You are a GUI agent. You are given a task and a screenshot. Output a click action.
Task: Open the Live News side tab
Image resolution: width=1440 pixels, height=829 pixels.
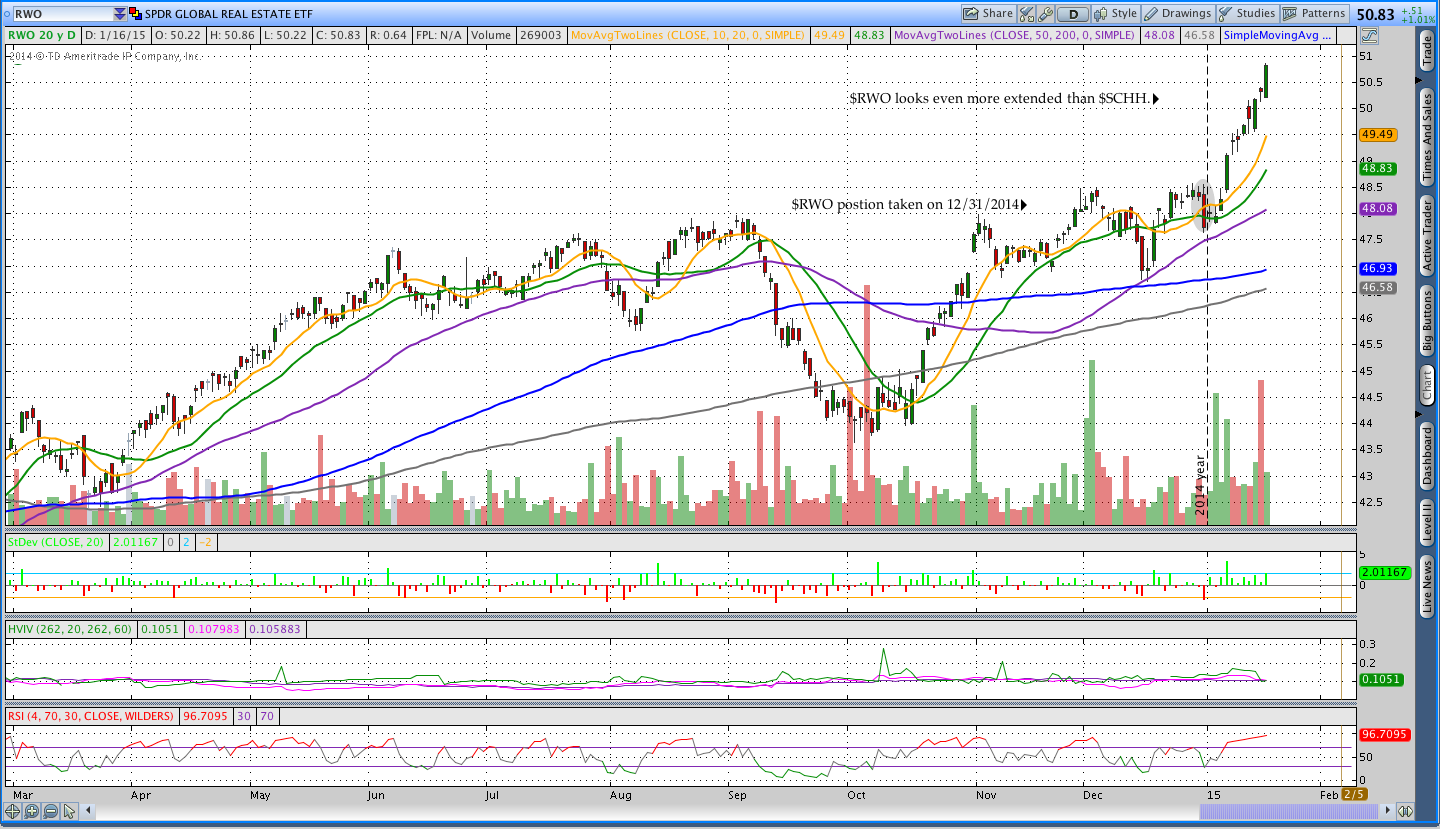tap(1427, 586)
